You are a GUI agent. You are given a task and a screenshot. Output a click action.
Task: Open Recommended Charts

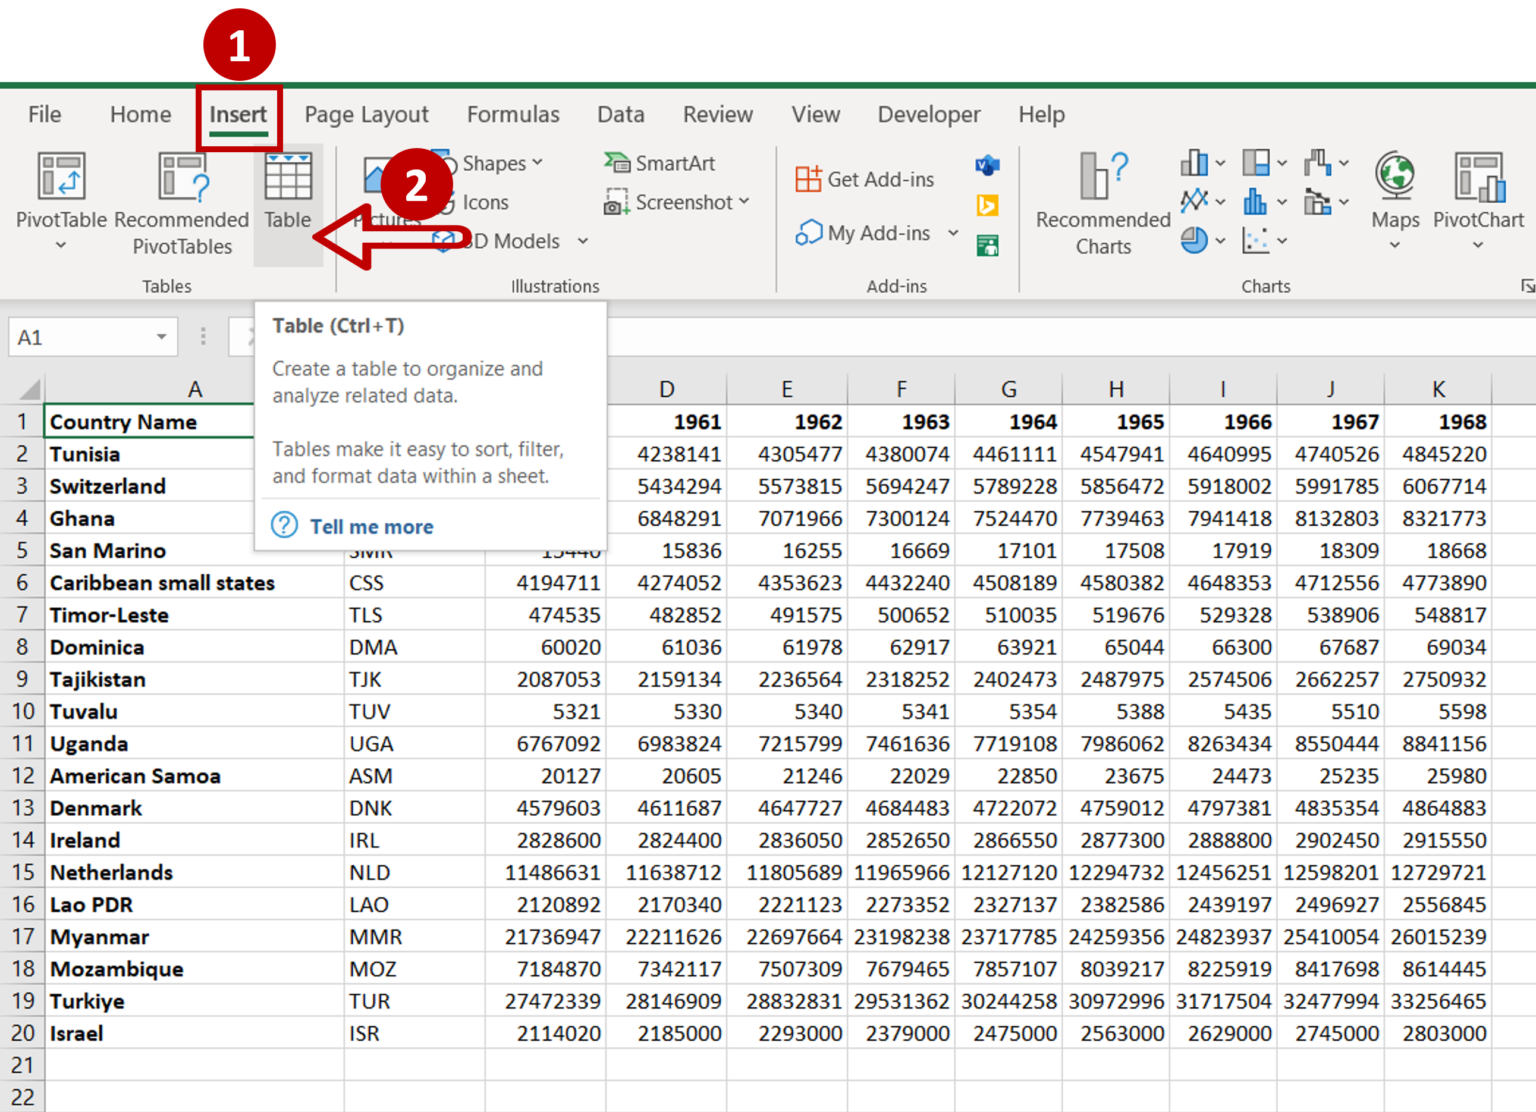coord(1103,204)
